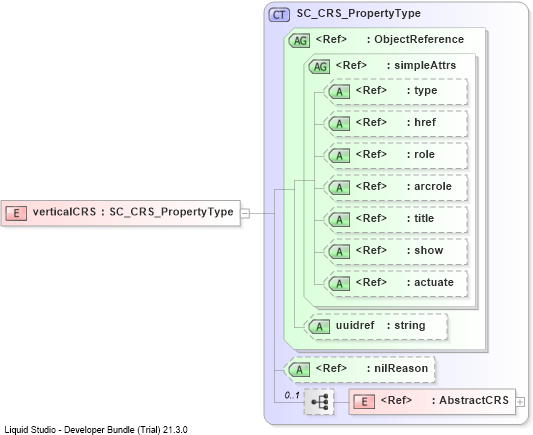Select the ': role' attribute label
Viewport: 533px width, 435px height.
[421, 154]
